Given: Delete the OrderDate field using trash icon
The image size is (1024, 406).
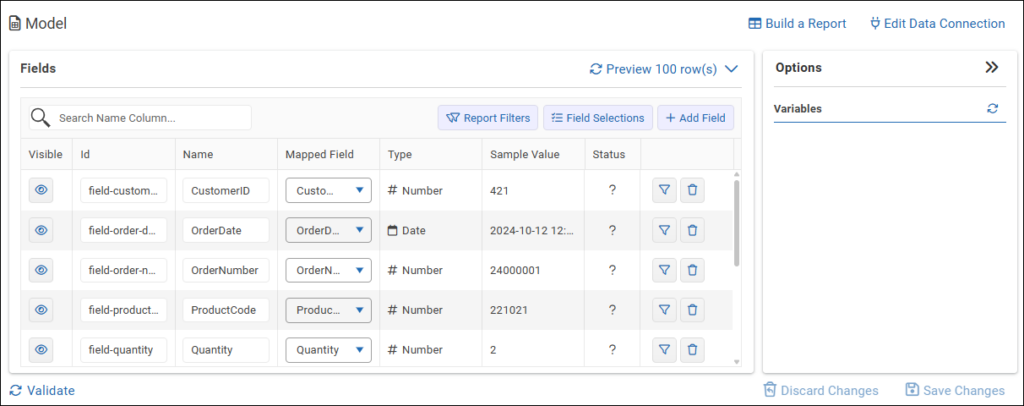Looking at the screenshot, I should tap(692, 230).
